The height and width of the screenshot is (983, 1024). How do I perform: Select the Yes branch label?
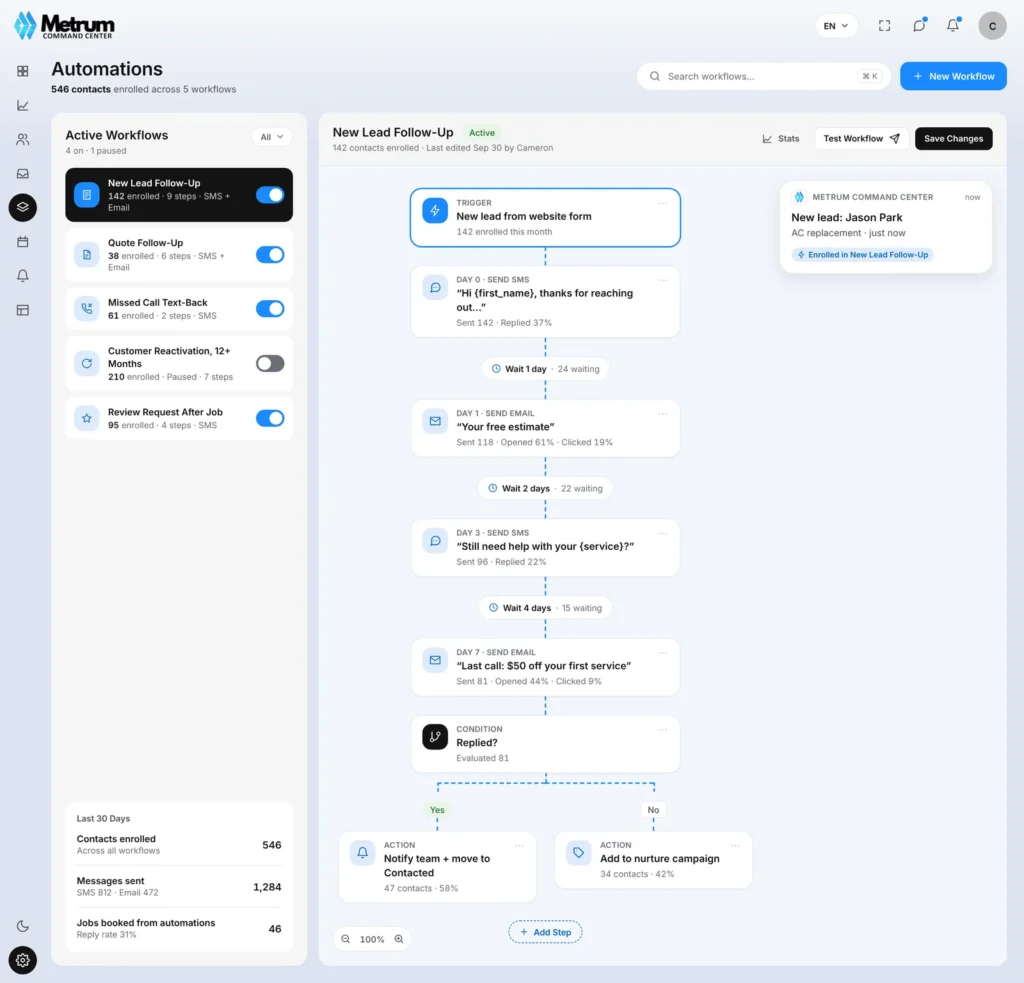437,810
